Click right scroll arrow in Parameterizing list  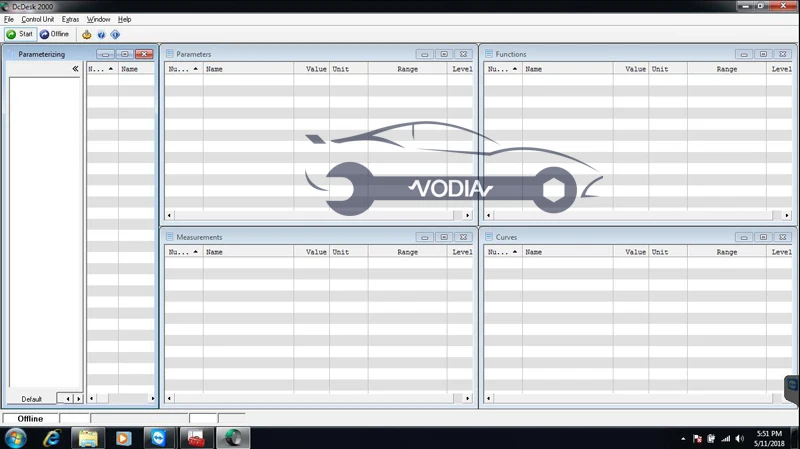(153, 398)
